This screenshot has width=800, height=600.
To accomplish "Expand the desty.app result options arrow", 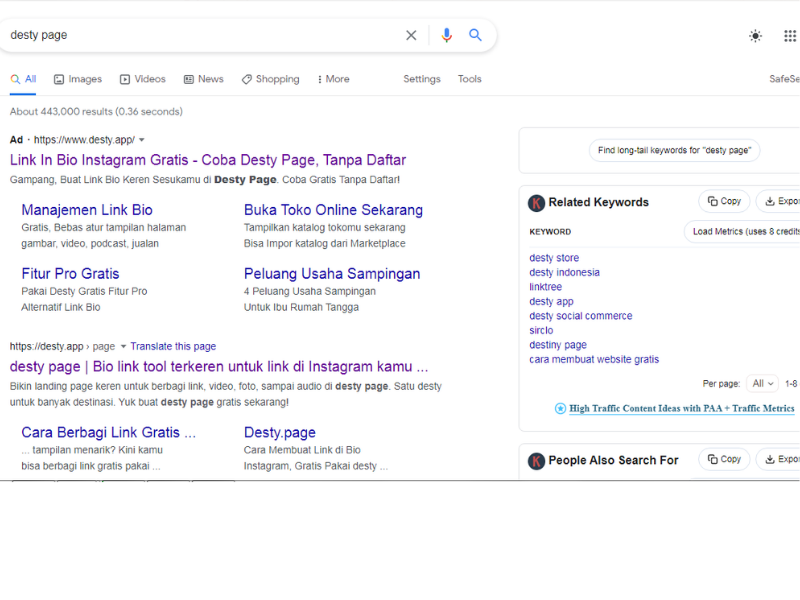I will (x=123, y=346).
